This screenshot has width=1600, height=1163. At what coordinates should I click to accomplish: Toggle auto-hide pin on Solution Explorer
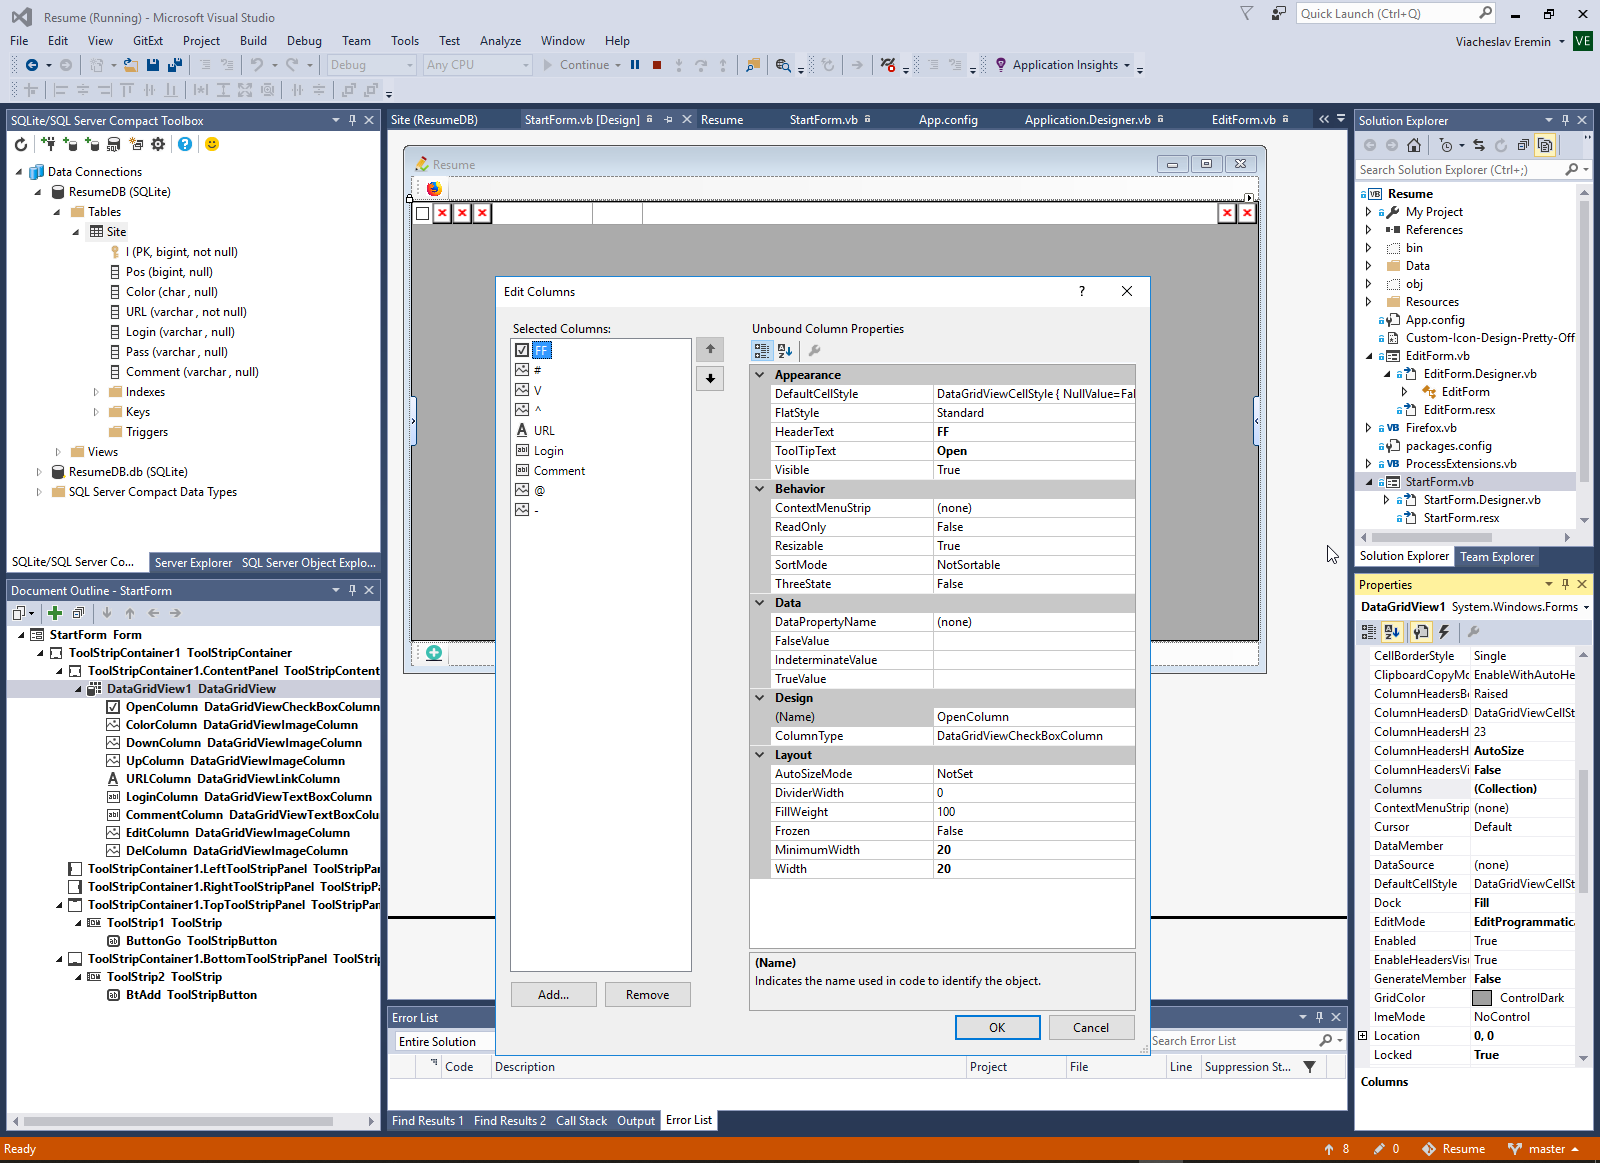(1565, 120)
